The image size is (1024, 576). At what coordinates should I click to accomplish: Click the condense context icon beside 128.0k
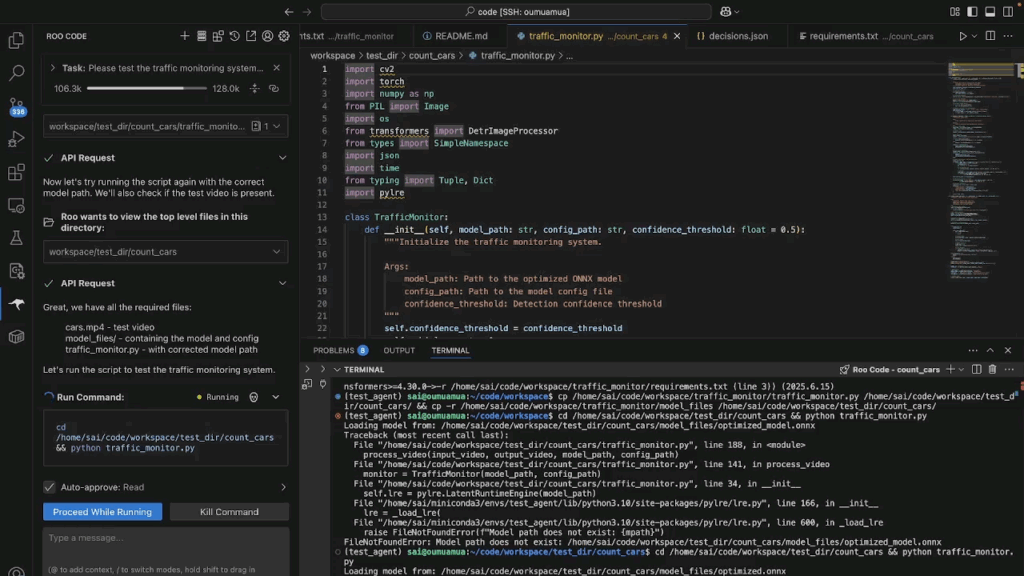[255, 88]
